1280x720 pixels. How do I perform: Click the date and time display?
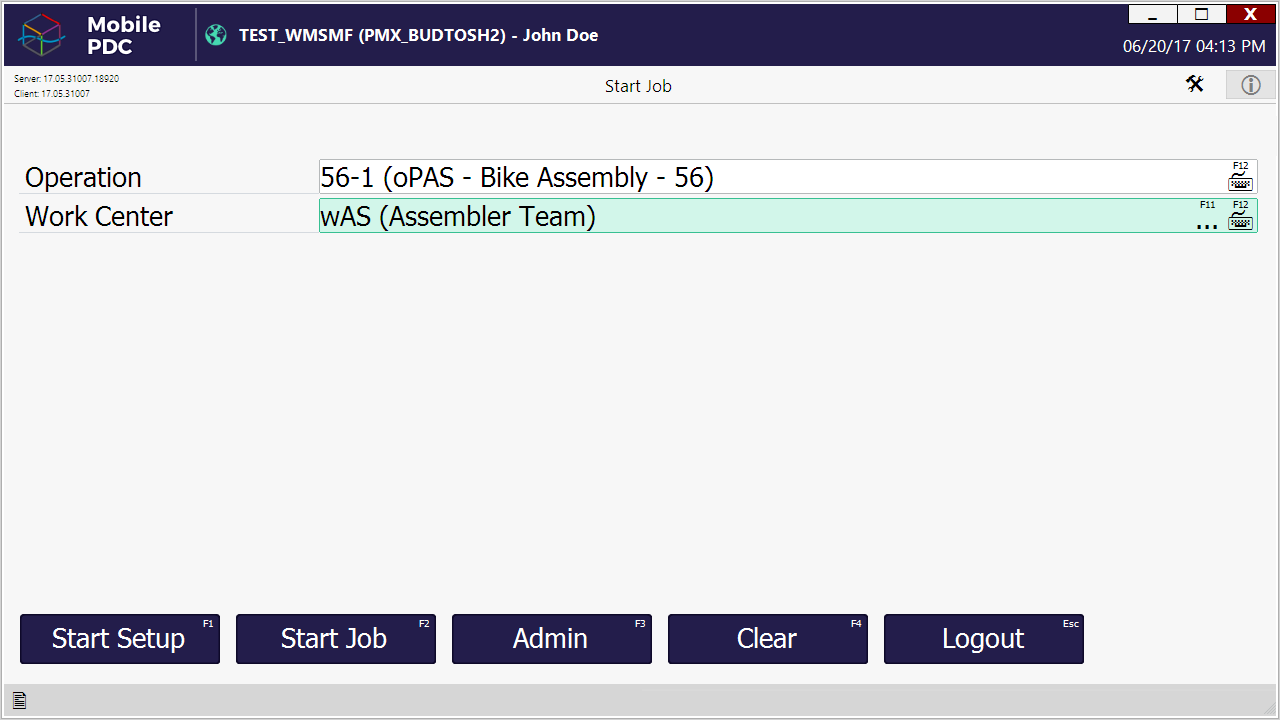[x=1193, y=47]
